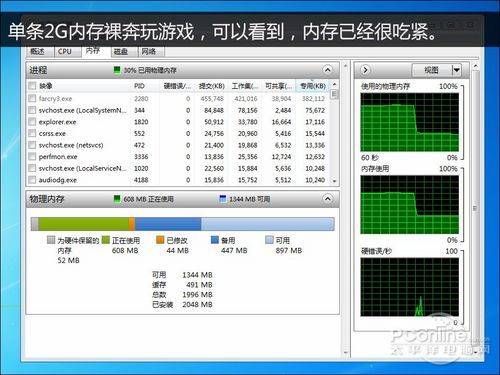This screenshot has width=500, height=375.
Task: Click the light blue 可用 memory bar segment
Action: [x=267, y=224]
